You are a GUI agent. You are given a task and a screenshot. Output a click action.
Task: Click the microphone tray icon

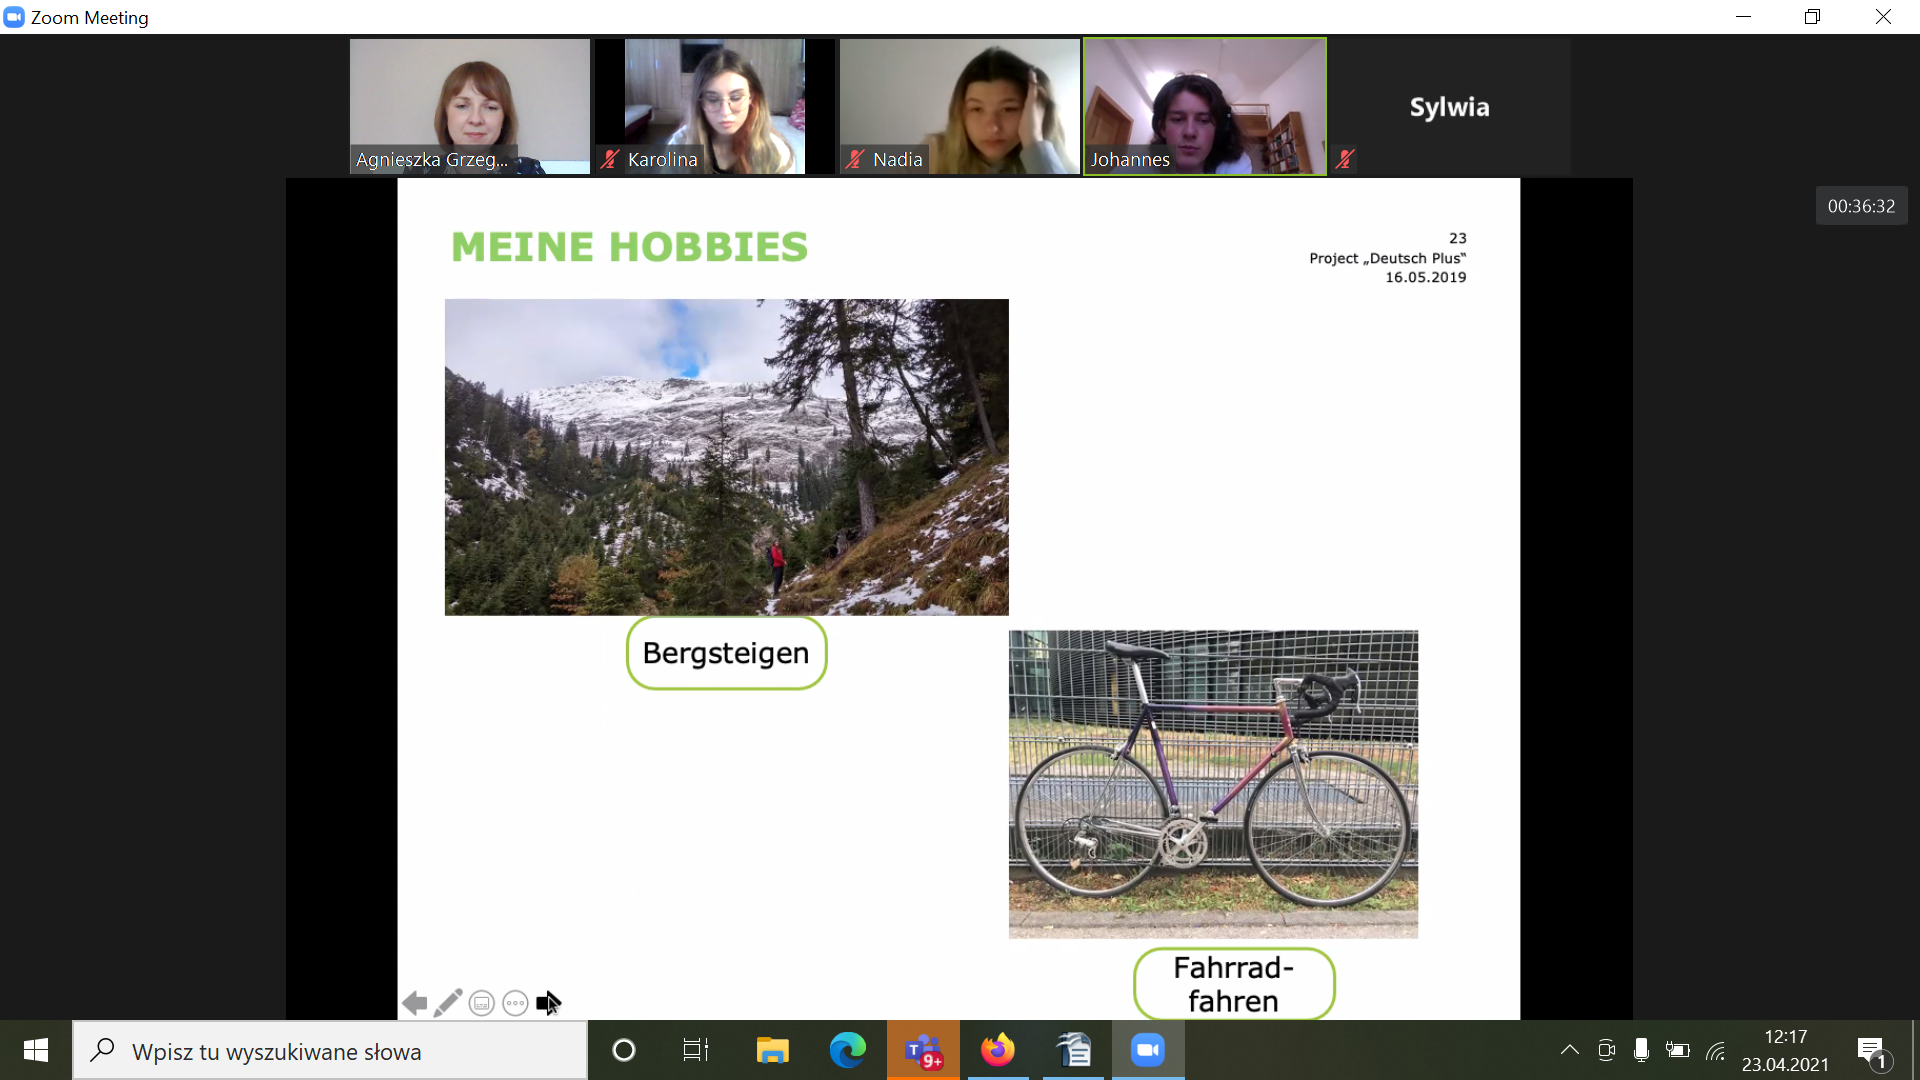click(x=1641, y=1050)
